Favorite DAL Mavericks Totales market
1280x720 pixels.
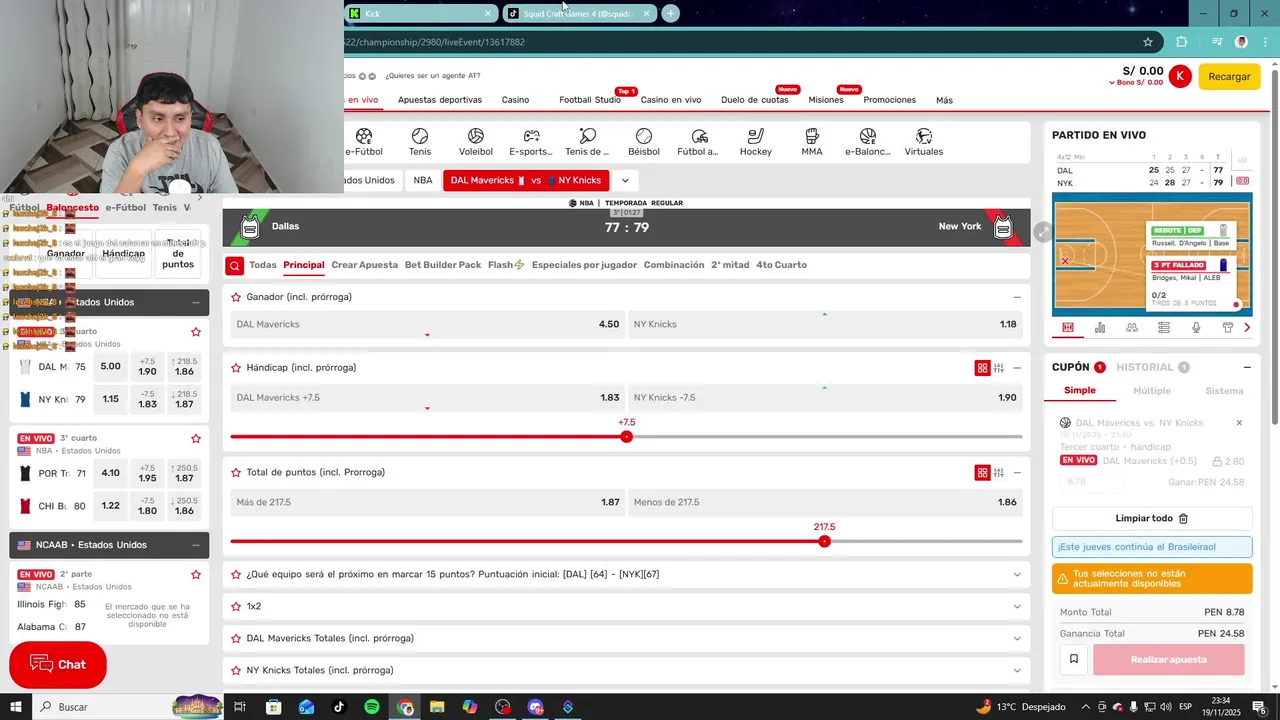[236, 638]
